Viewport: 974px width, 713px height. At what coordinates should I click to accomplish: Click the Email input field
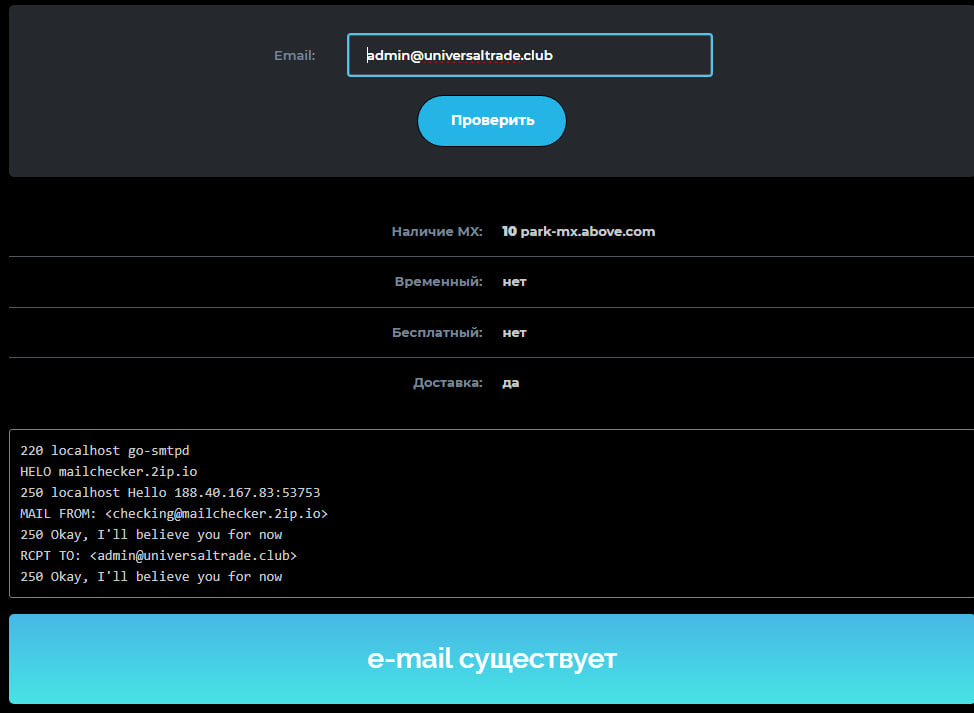[x=529, y=55]
